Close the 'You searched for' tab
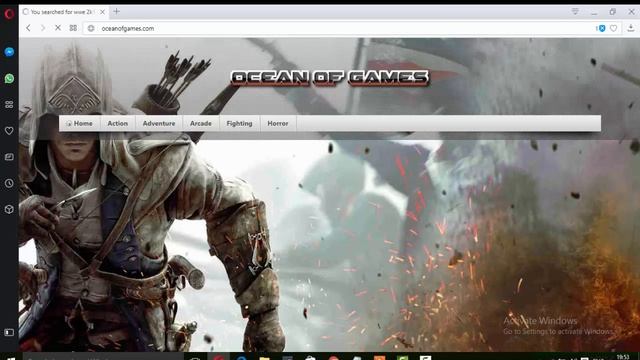Image resolution: width=640 pixels, height=360 pixels. click(102, 12)
